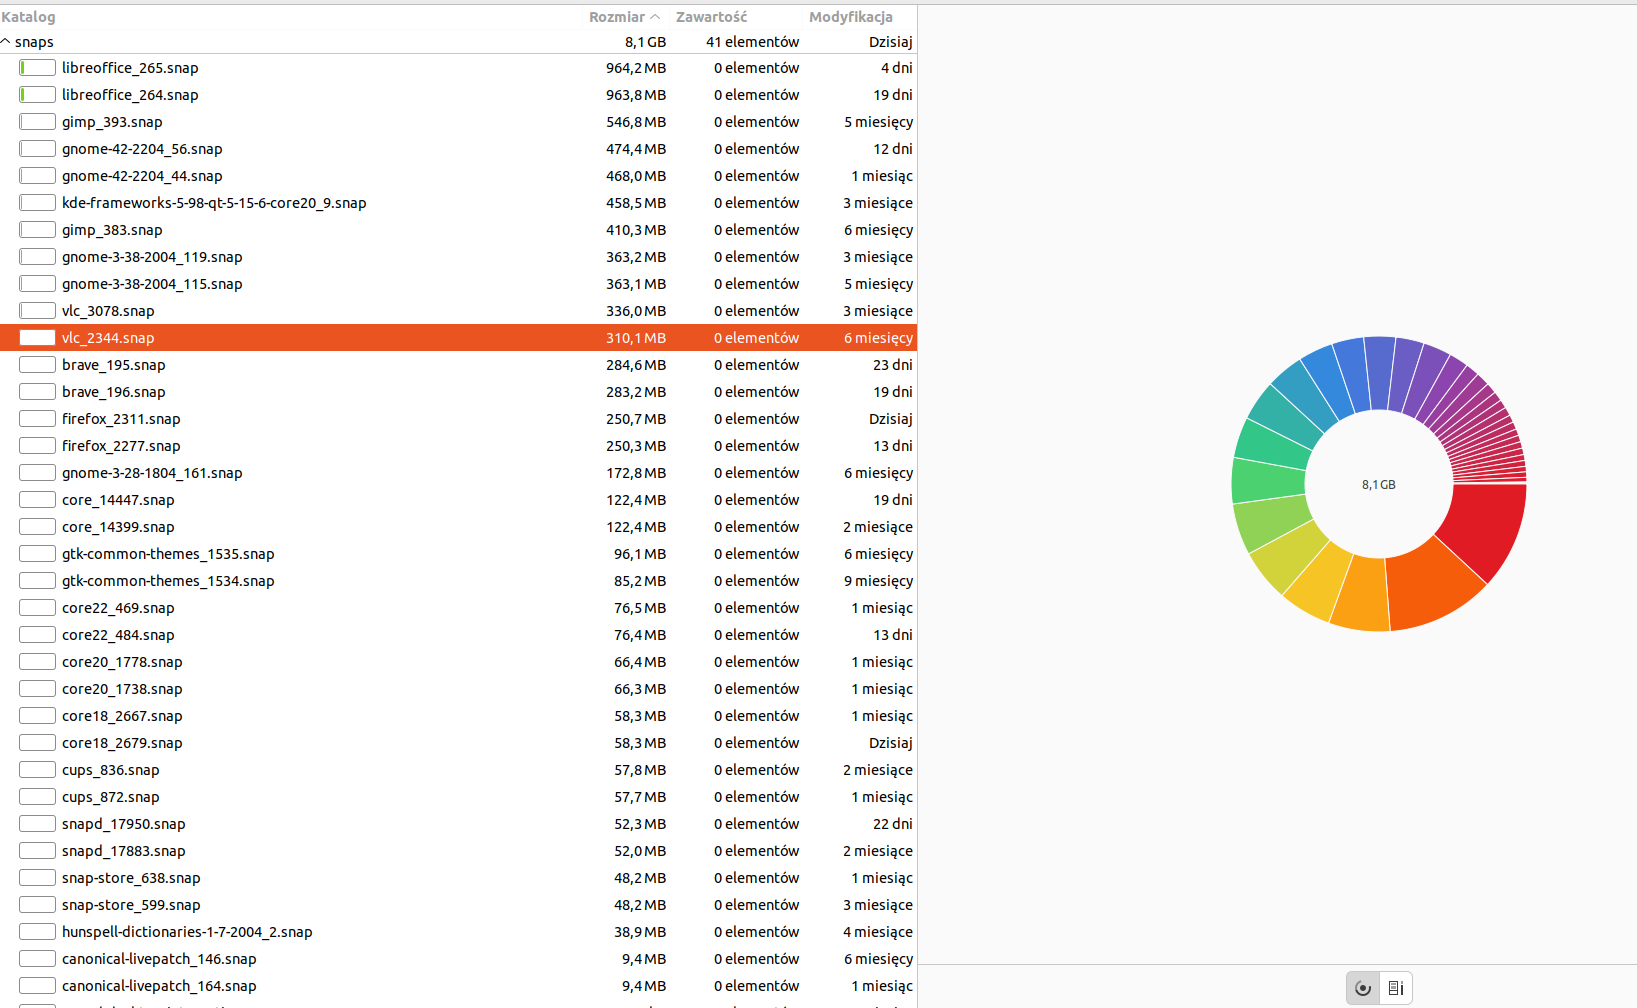Select core22_469.snap

pos(458,608)
